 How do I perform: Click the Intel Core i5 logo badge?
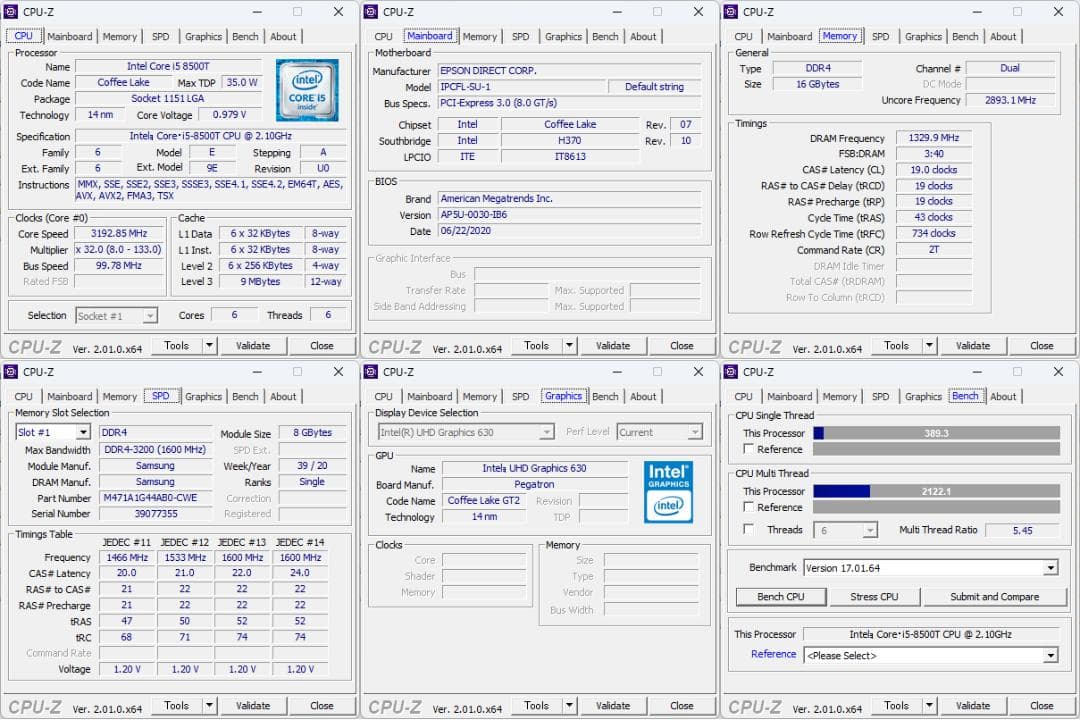coord(307,90)
